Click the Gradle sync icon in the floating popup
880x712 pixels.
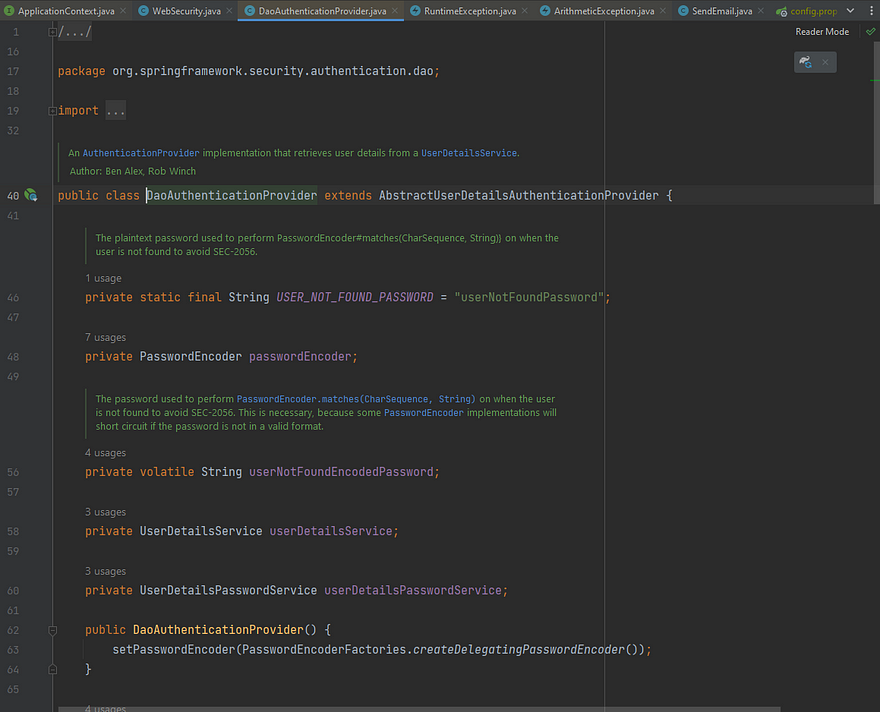[x=805, y=61]
